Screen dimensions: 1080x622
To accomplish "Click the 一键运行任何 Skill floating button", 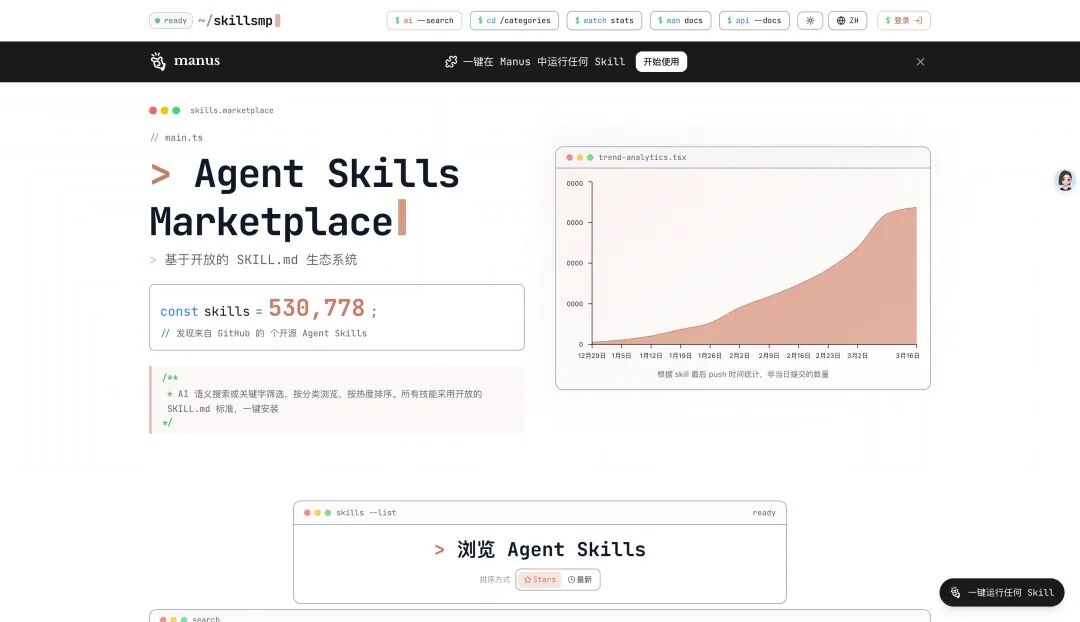I will point(1002,592).
